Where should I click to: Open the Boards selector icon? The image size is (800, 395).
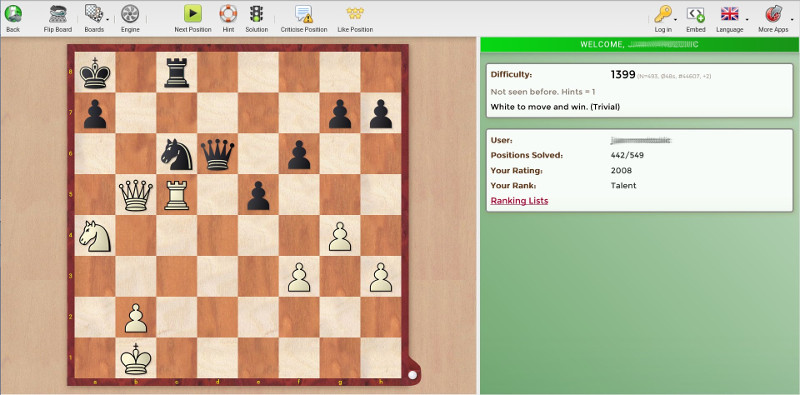point(93,14)
